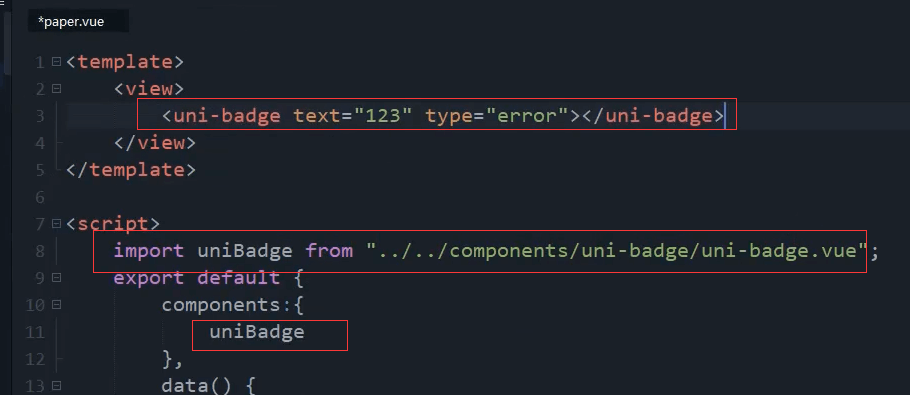Collapse the template block at line 1
This screenshot has height=395, width=910.
point(56,61)
